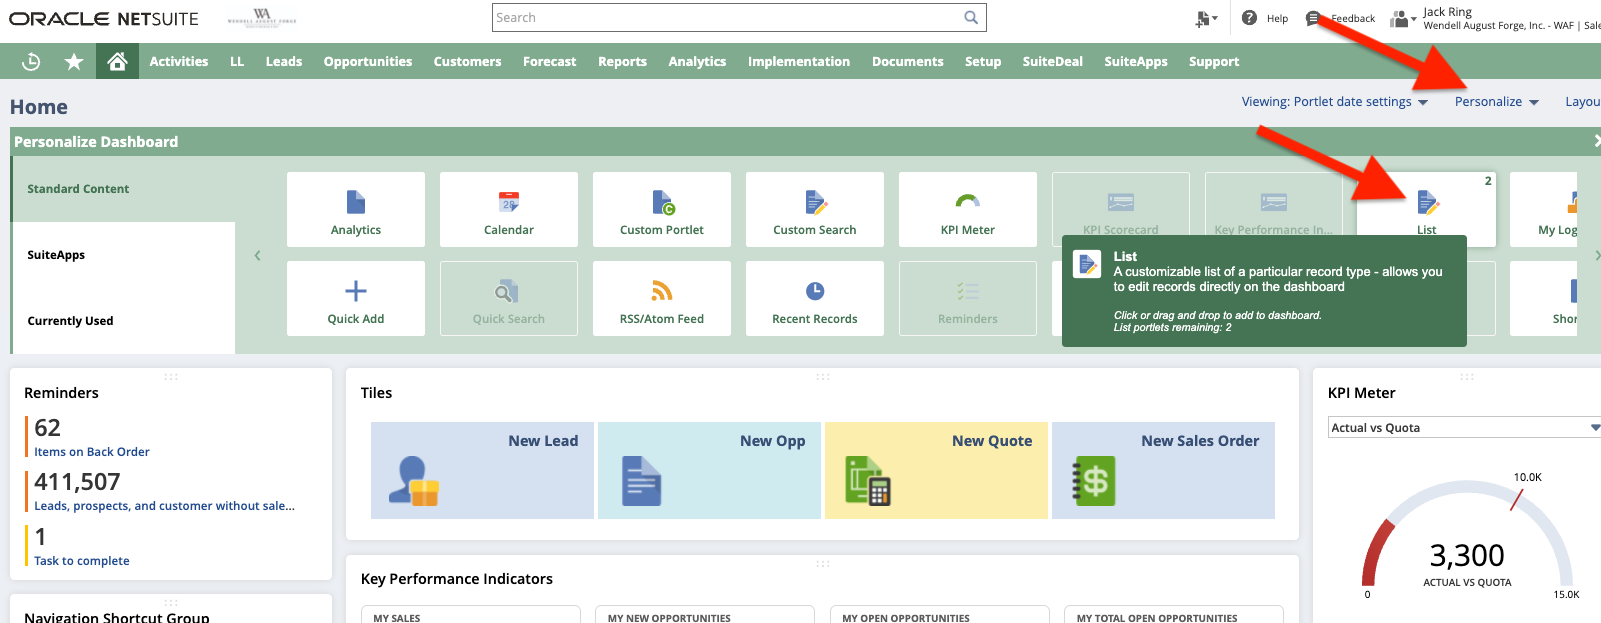Open the Help question mark icon
The width and height of the screenshot is (1601, 623).
[1249, 17]
